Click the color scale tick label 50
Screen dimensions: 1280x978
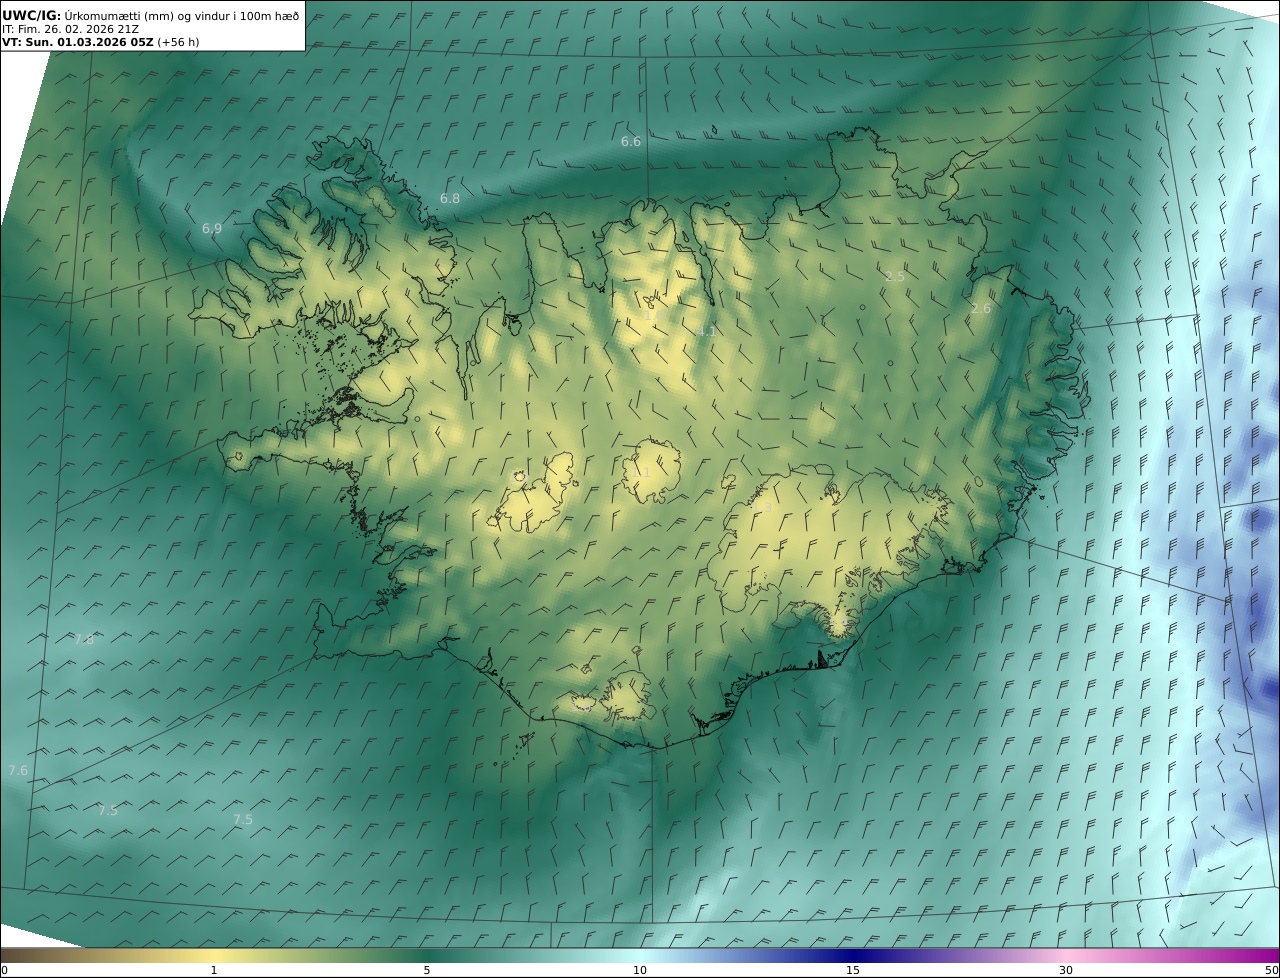pos(1272,970)
